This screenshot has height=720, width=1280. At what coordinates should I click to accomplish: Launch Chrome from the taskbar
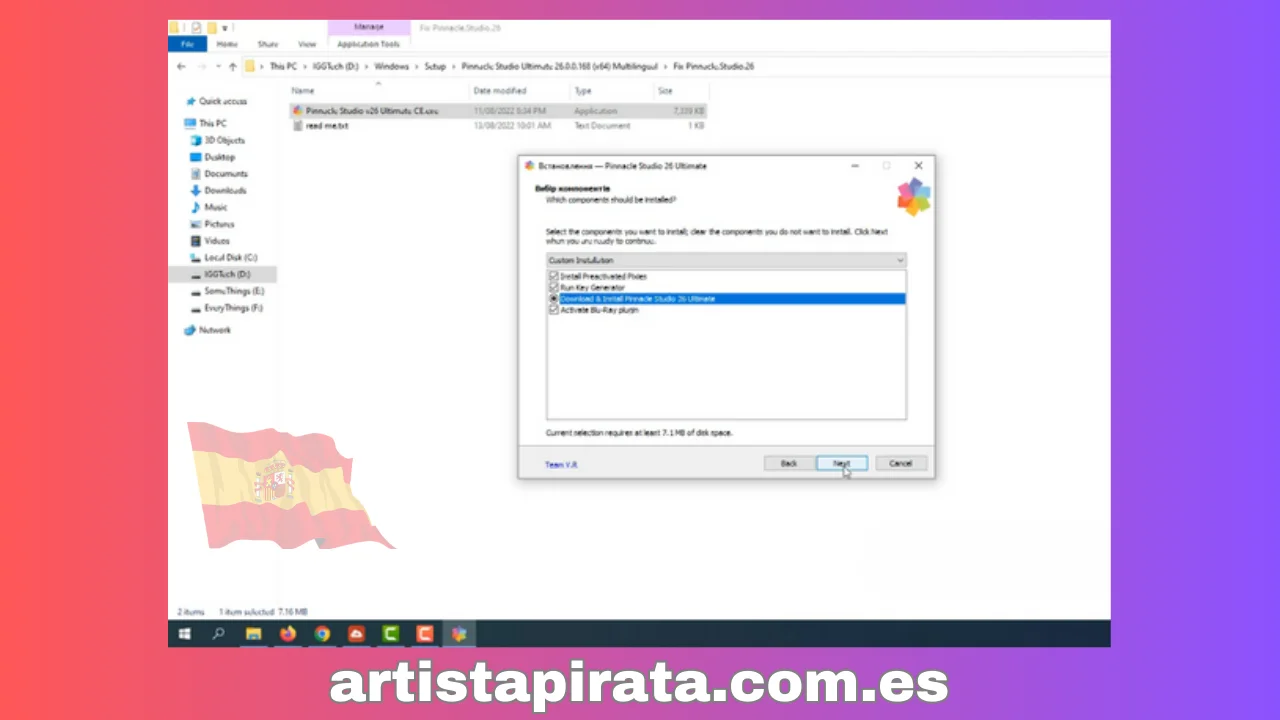(322, 634)
